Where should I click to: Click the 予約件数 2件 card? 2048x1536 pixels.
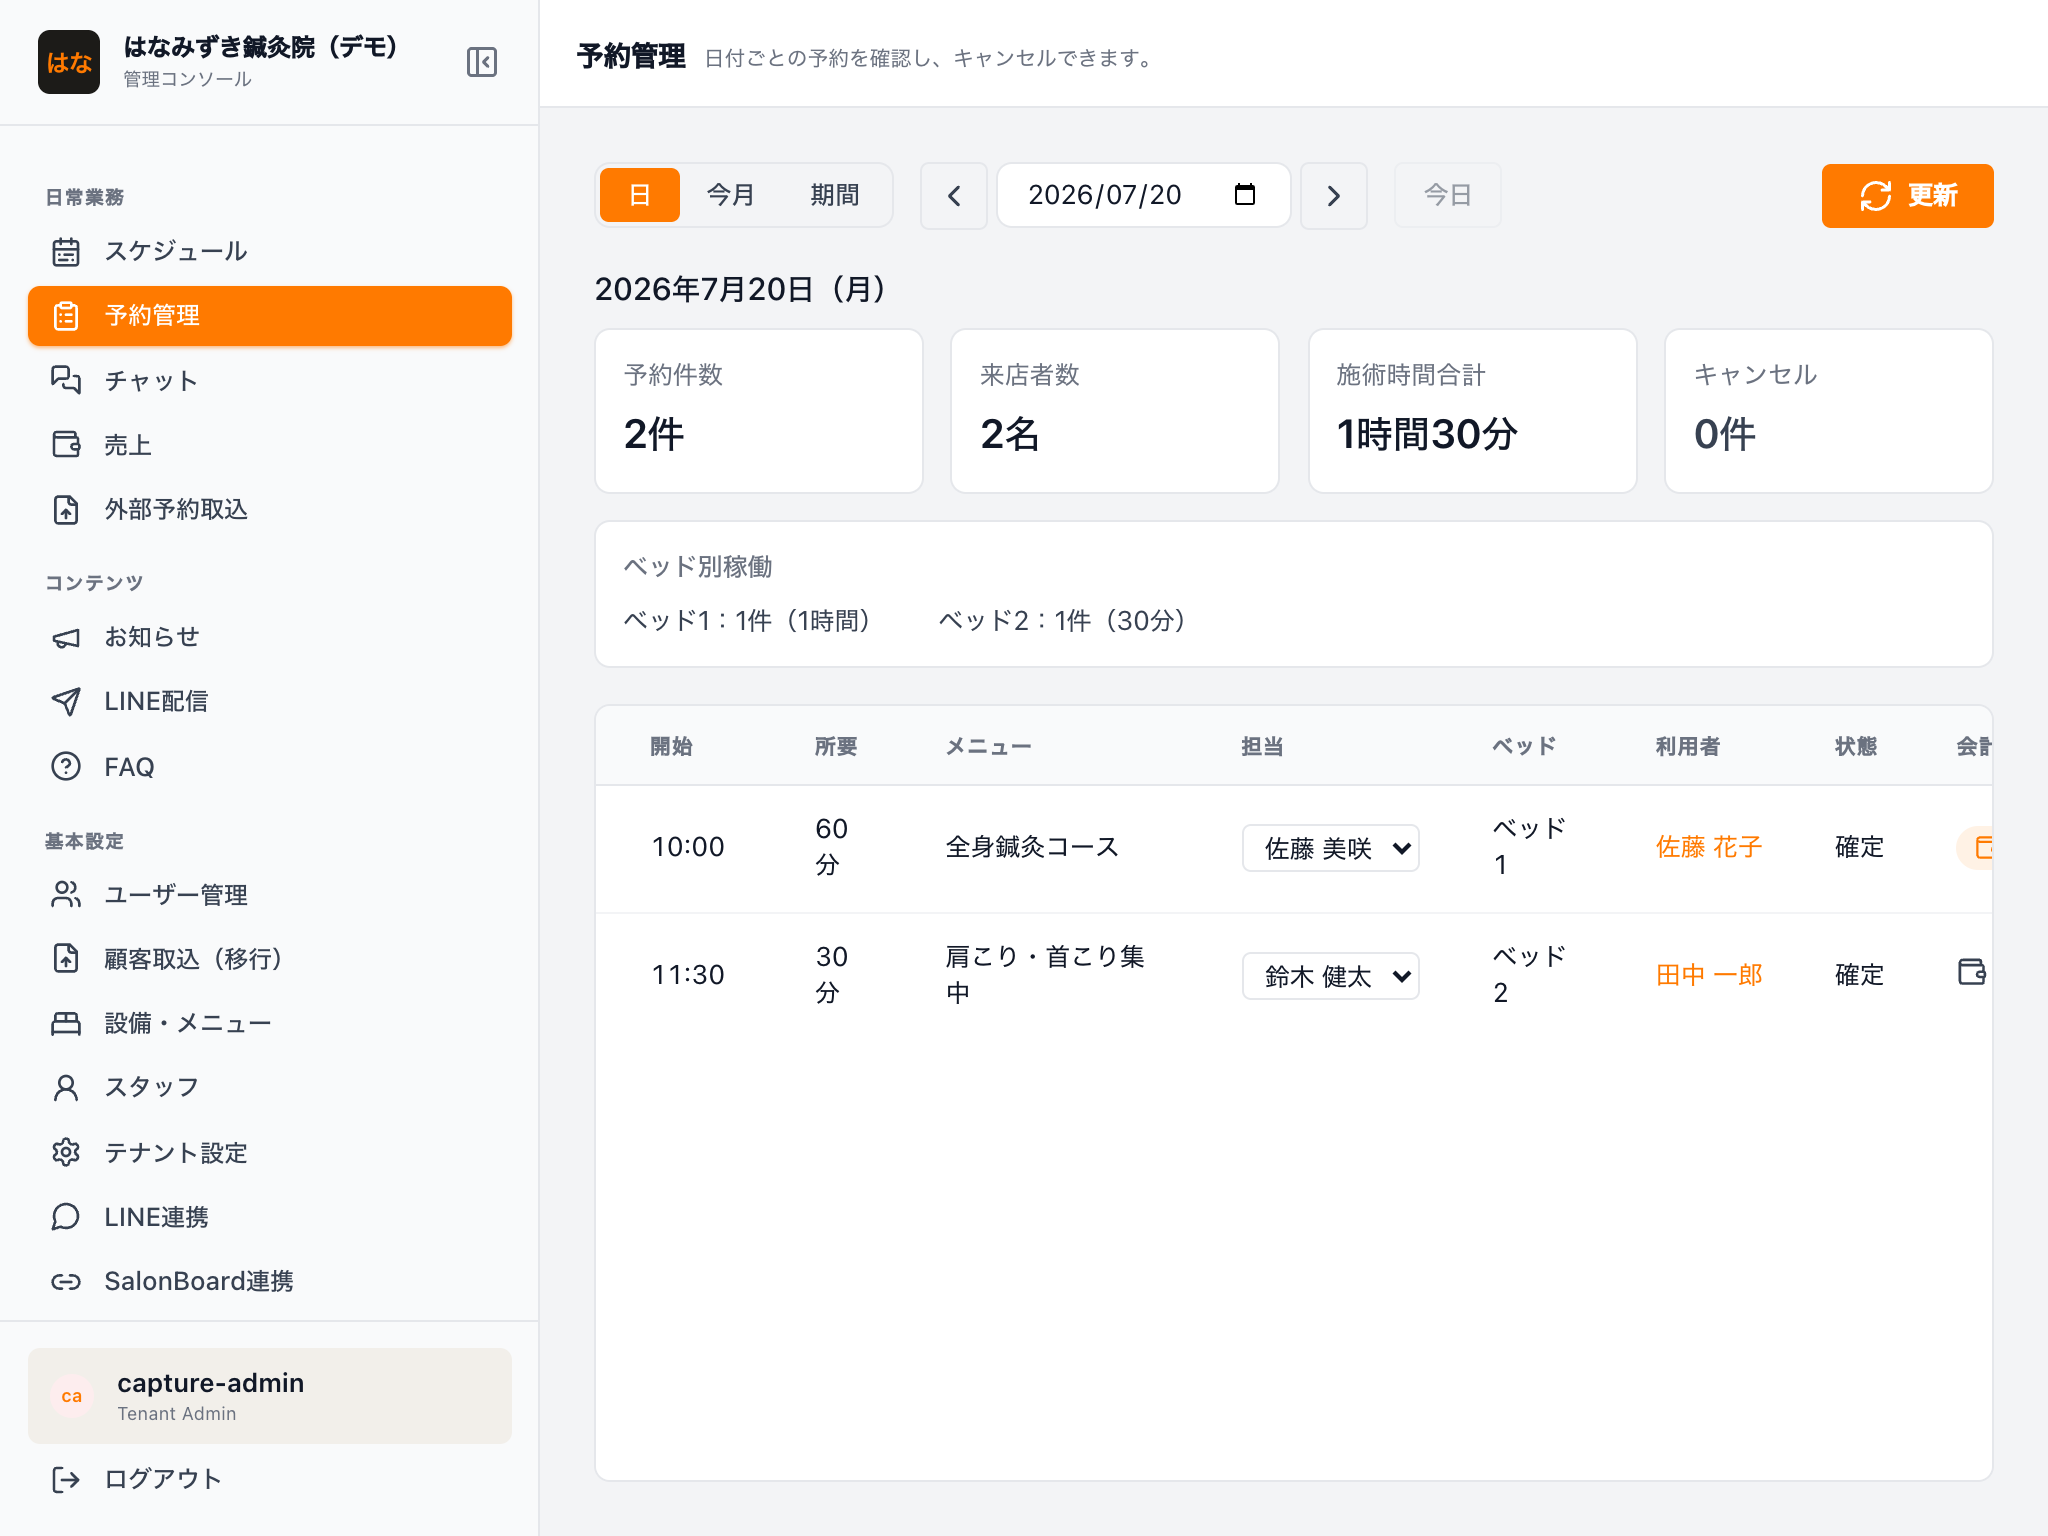point(759,411)
